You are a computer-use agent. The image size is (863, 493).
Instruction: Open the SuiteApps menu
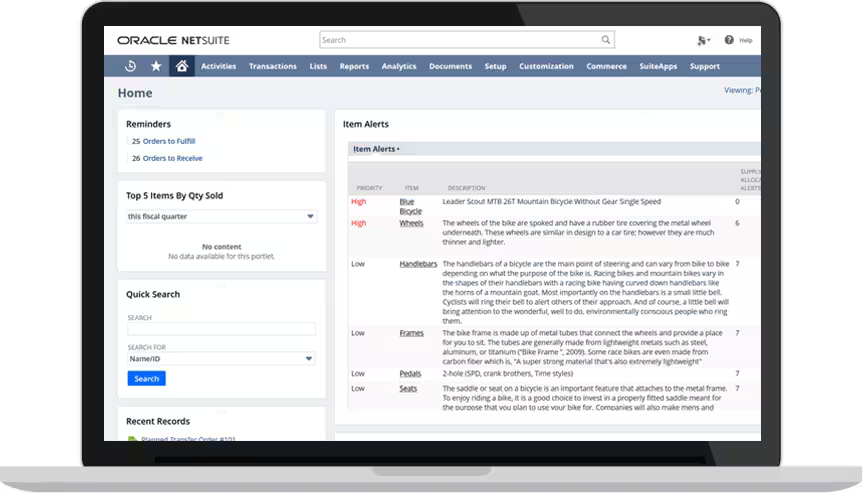pyautogui.click(x=658, y=66)
